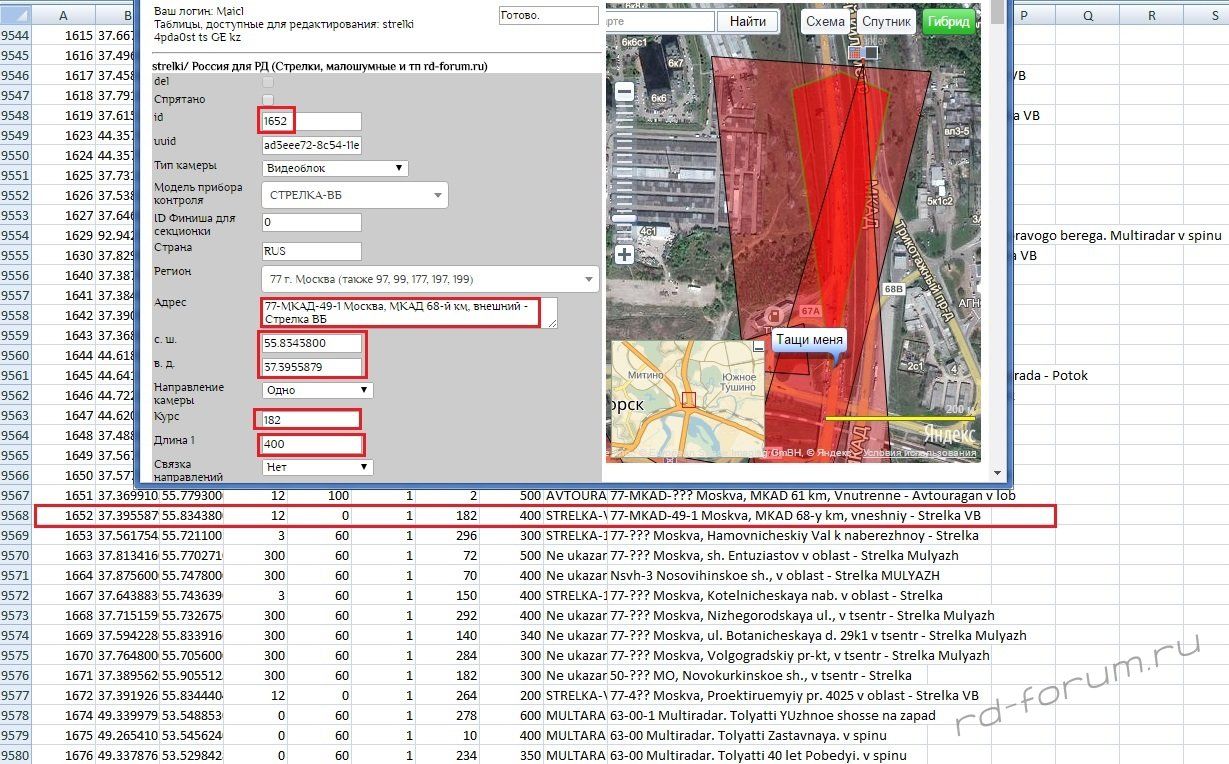Click the camera marker icon on map
The width and height of the screenshot is (1229, 764).
(864, 52)
